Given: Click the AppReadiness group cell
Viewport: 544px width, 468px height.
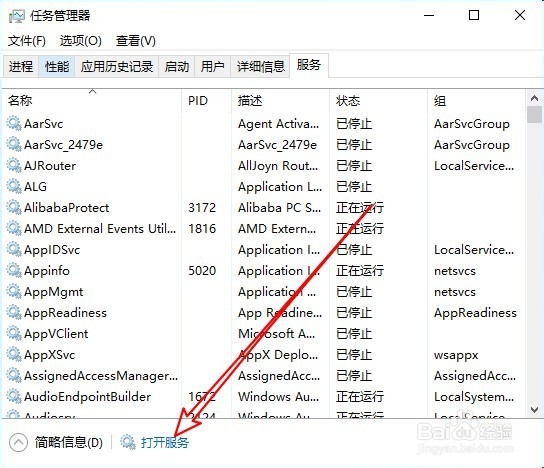Looking at the screenshot, I should (475, 313).
